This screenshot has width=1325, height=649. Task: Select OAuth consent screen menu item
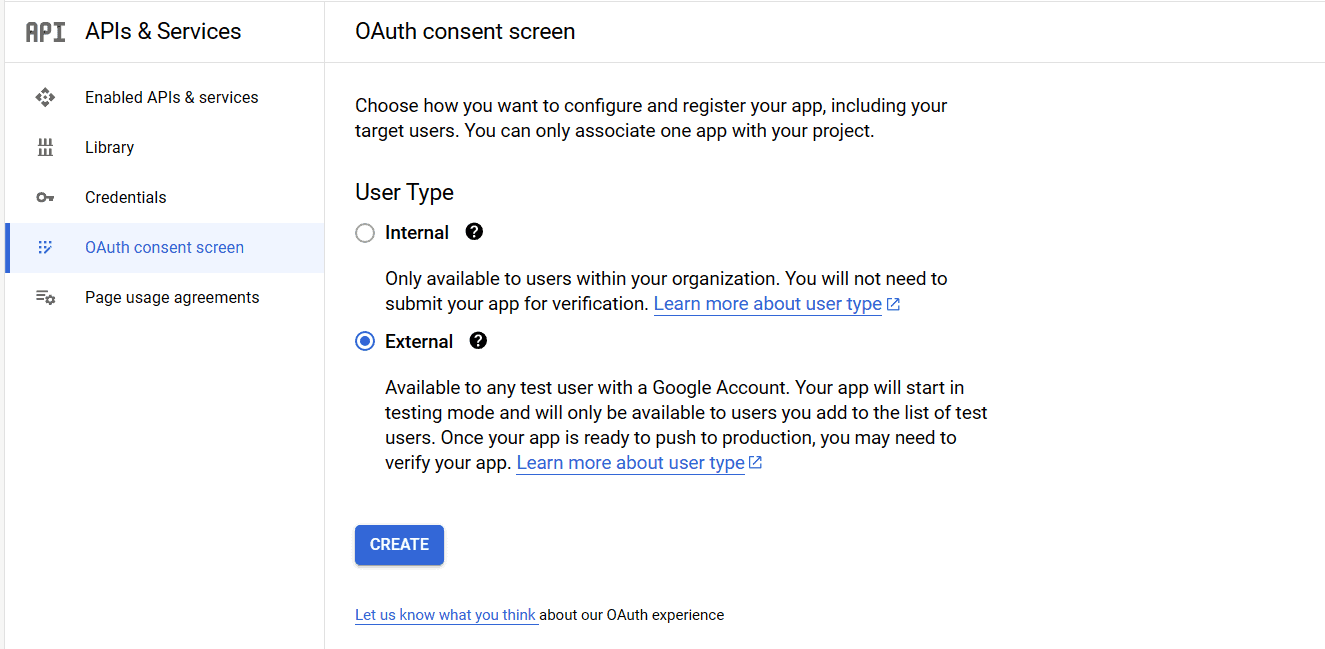pos(164,247)
